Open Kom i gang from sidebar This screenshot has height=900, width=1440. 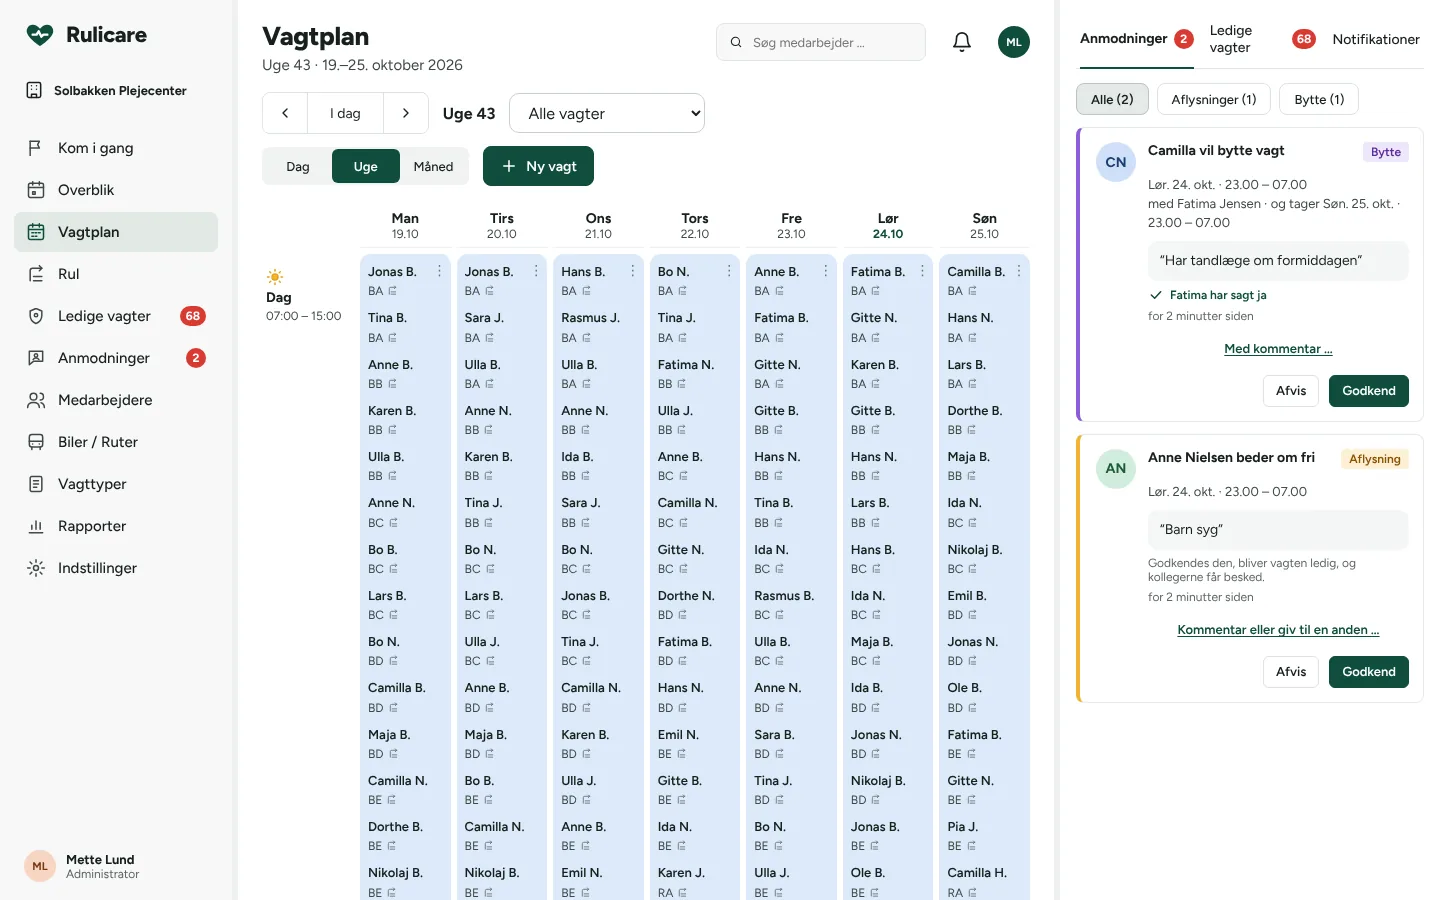(116, 148)
